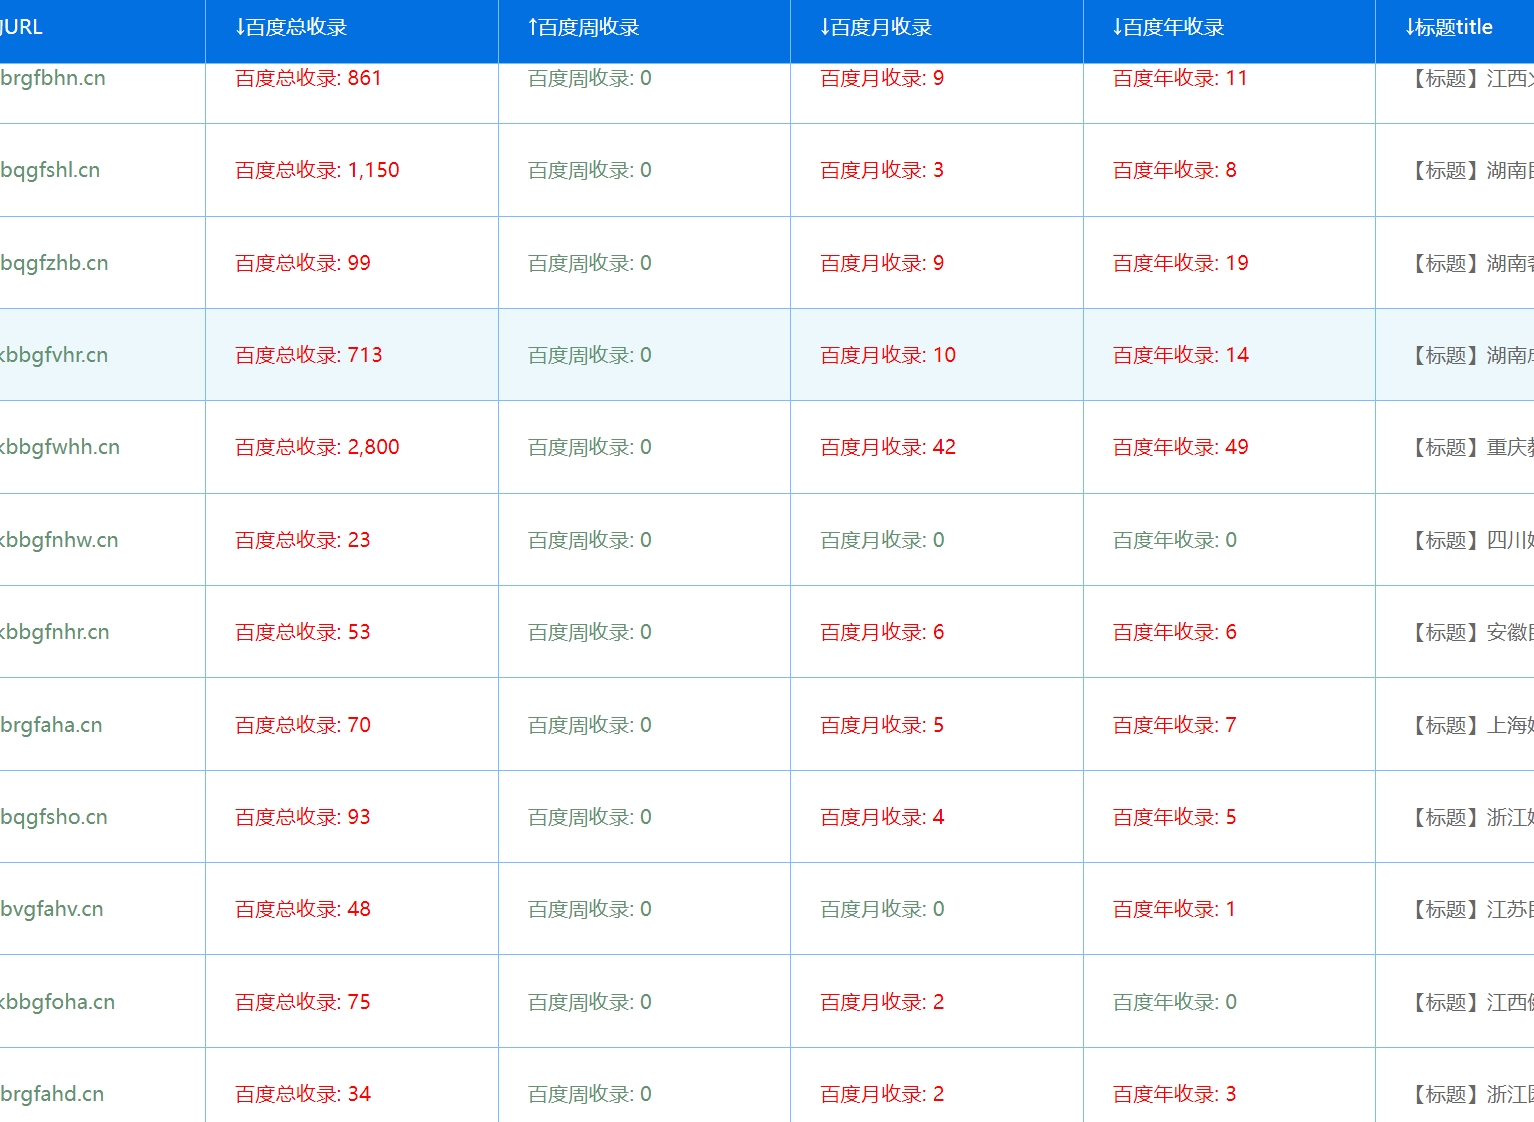Open the brgfbhn.cn URL link

coord(53,78)
